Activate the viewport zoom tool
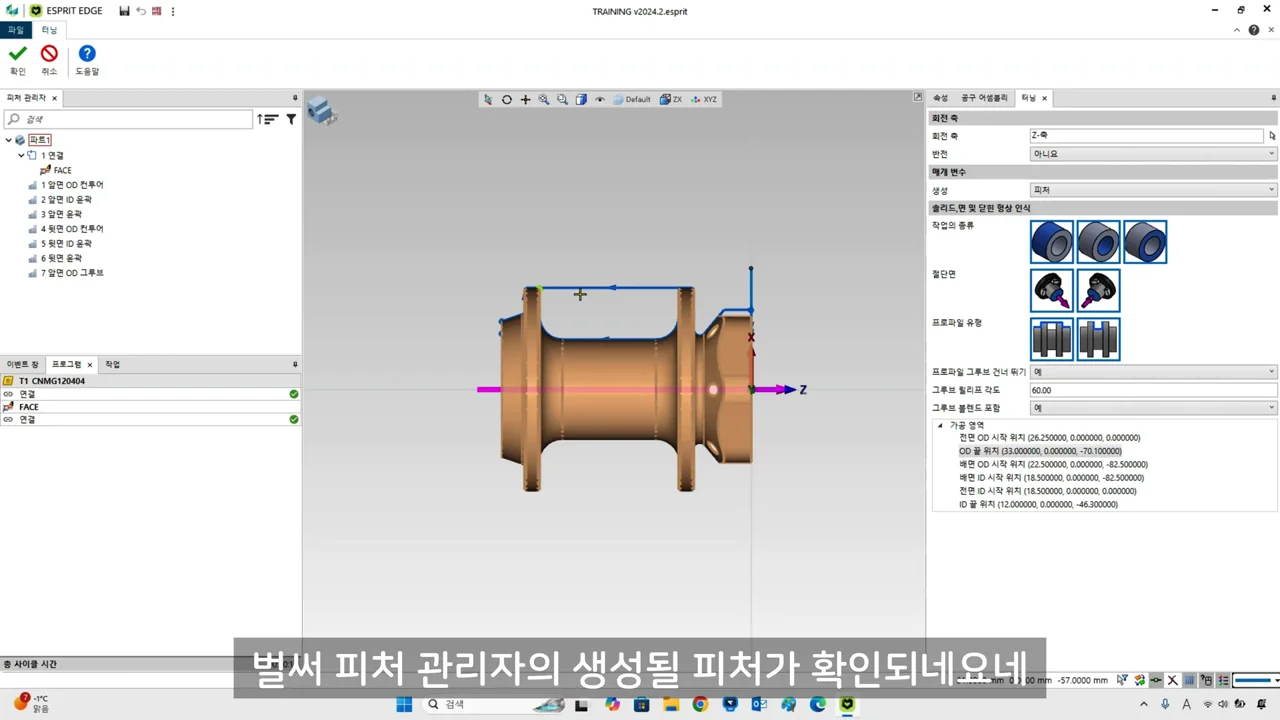 point(544,99)
